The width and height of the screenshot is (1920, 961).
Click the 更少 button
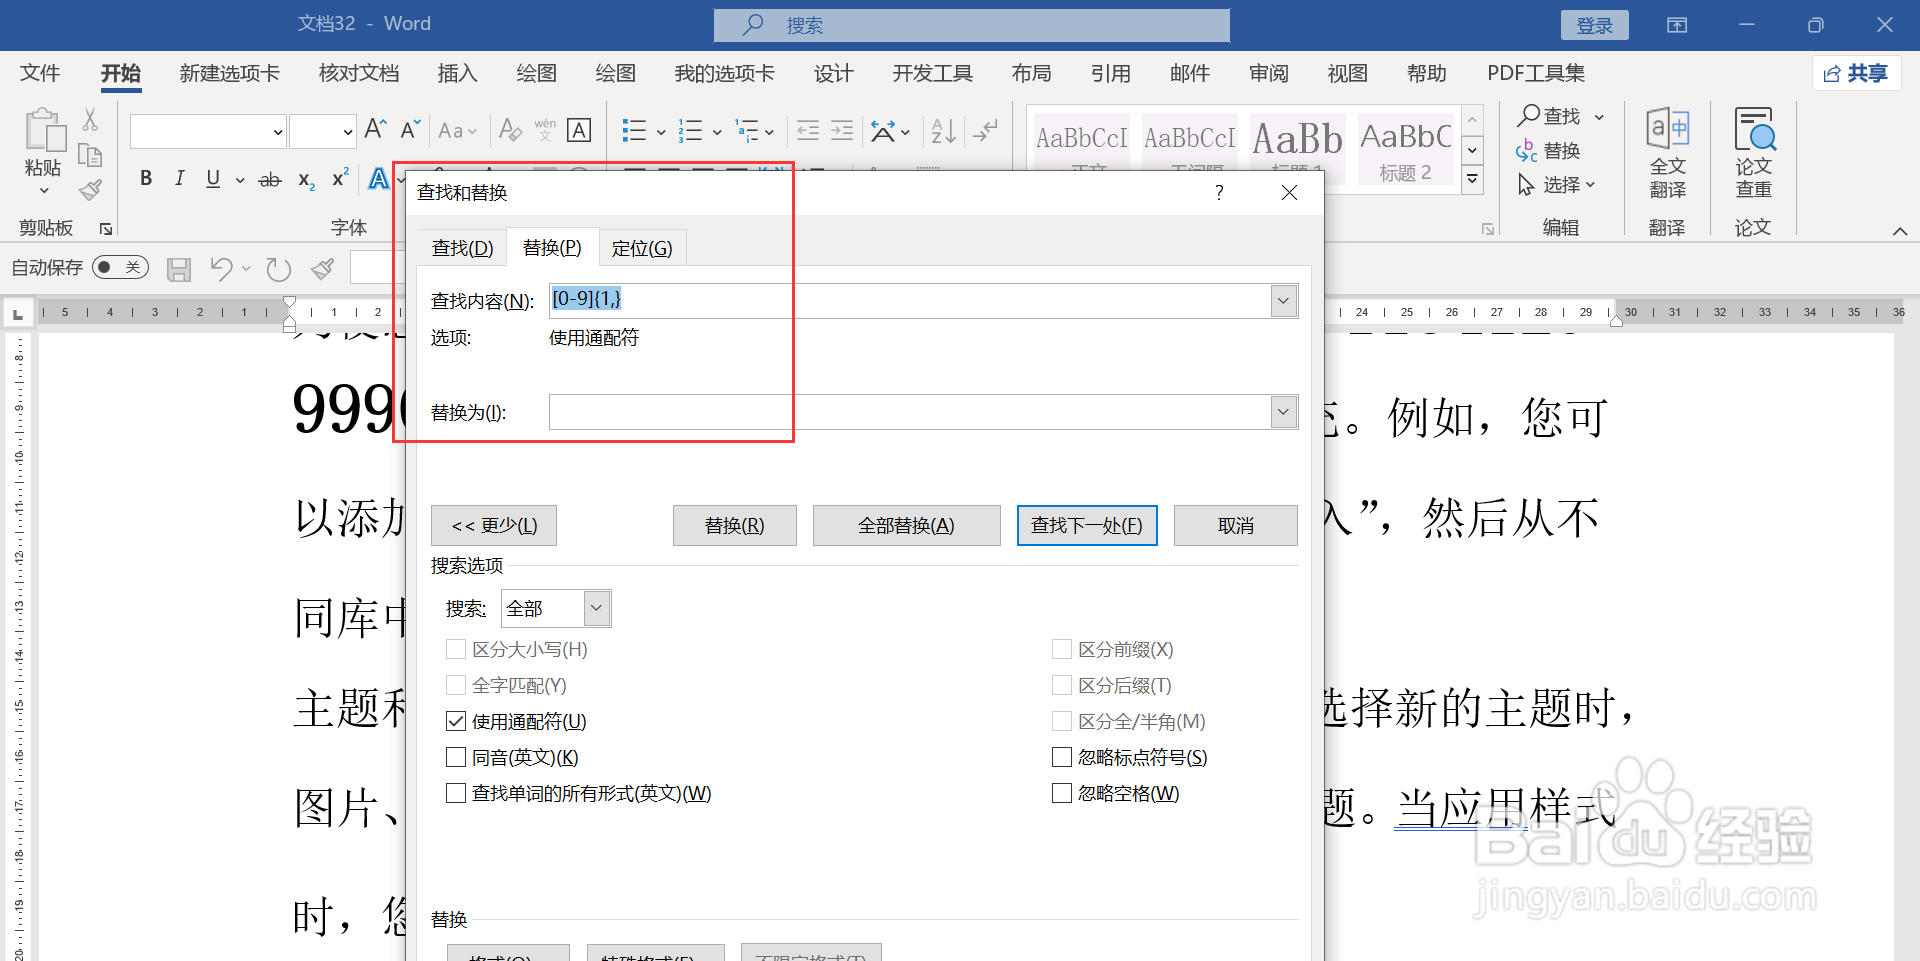[494, 525]
